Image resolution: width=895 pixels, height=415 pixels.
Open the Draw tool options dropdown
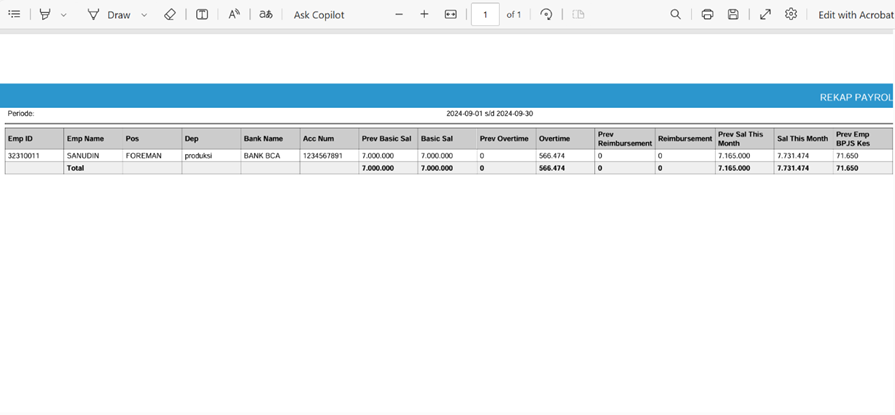point(144,15)
